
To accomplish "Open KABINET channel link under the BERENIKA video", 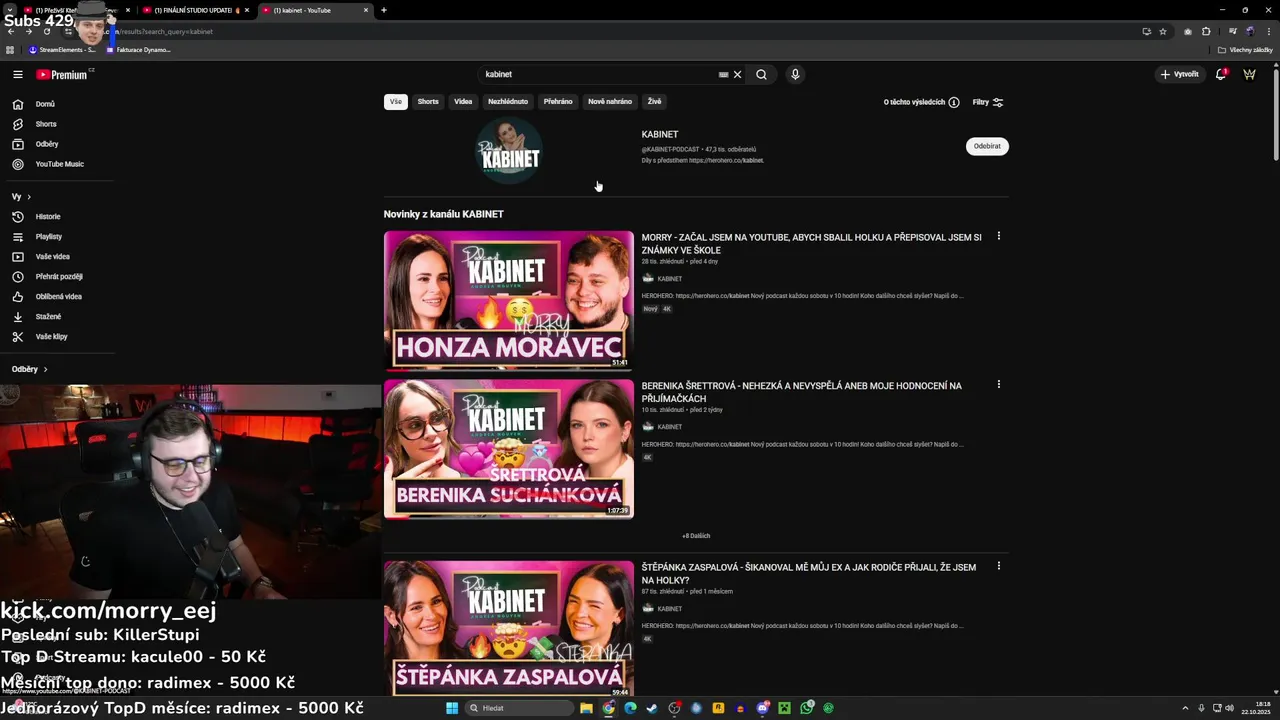I will 670,427.
